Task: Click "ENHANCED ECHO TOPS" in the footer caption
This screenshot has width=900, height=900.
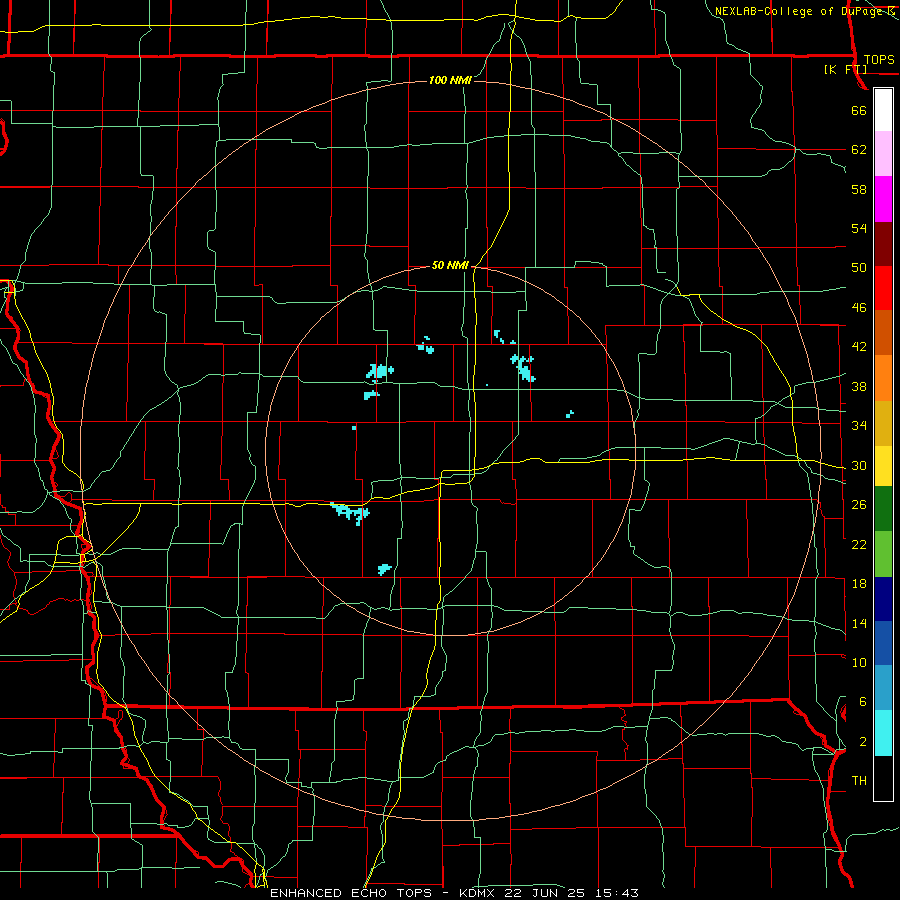Action: (351, 893)
